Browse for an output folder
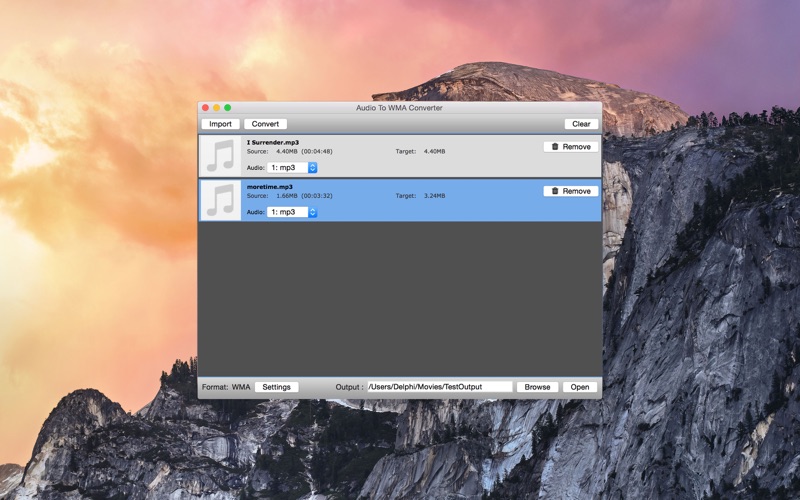Screen dimensions: 800x500 coord(537,387)
